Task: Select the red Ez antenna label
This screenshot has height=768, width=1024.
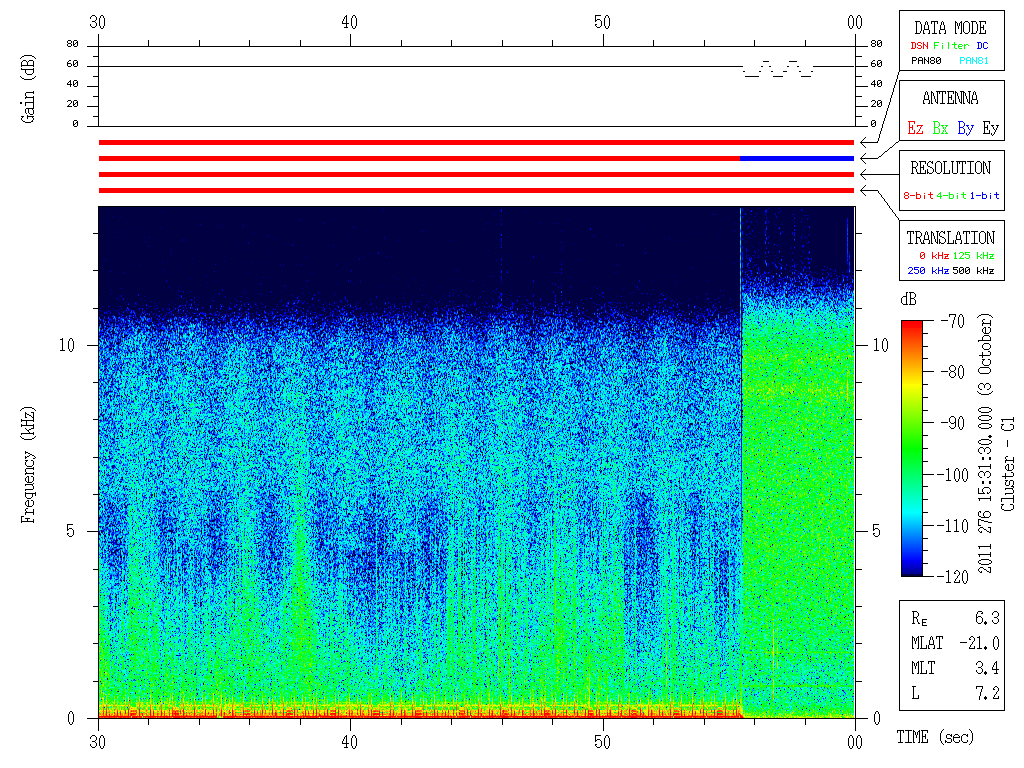Action: click(915, 128)
